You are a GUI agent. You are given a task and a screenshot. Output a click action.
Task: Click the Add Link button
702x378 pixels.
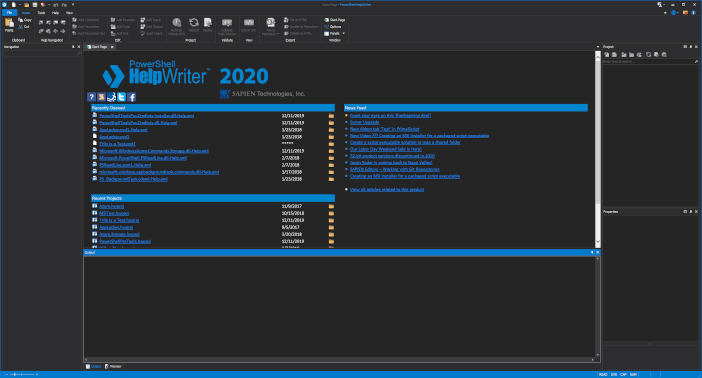click(x=120, y=34)
